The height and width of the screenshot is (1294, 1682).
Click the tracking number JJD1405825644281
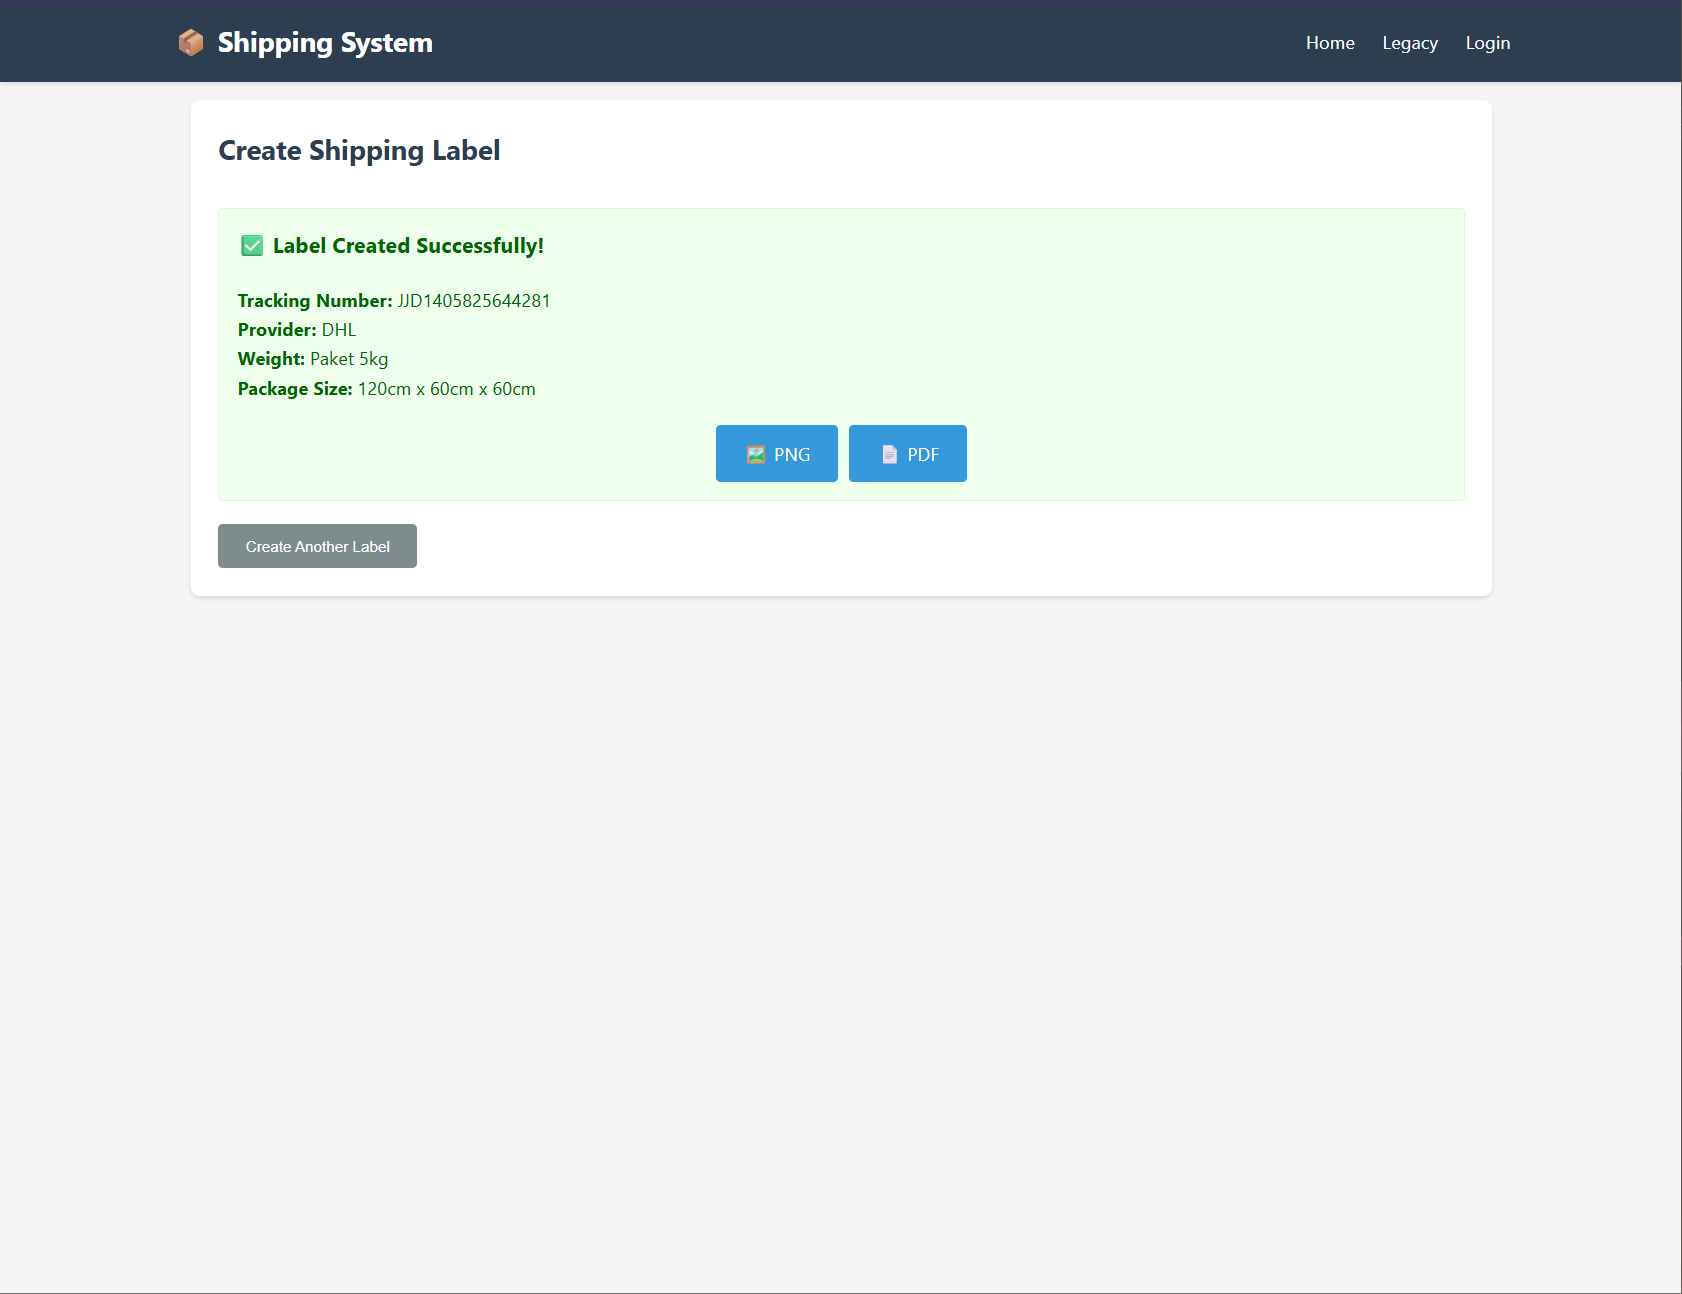[x=473, y=300]
